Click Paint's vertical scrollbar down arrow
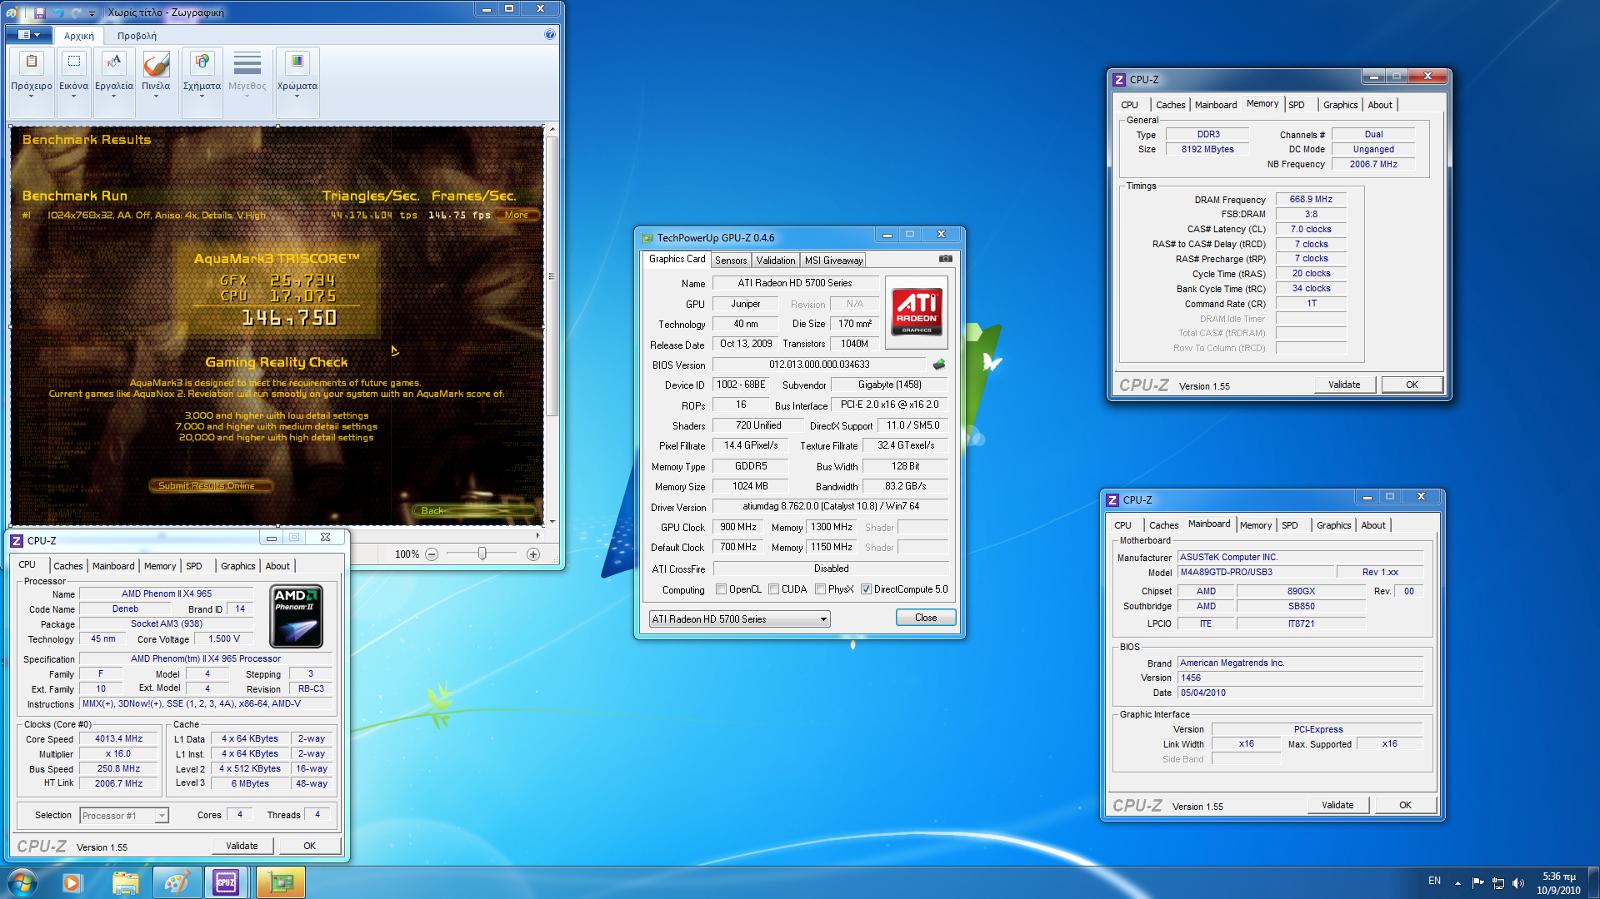Screen dimensions: 1600x899 pos(551,521)
